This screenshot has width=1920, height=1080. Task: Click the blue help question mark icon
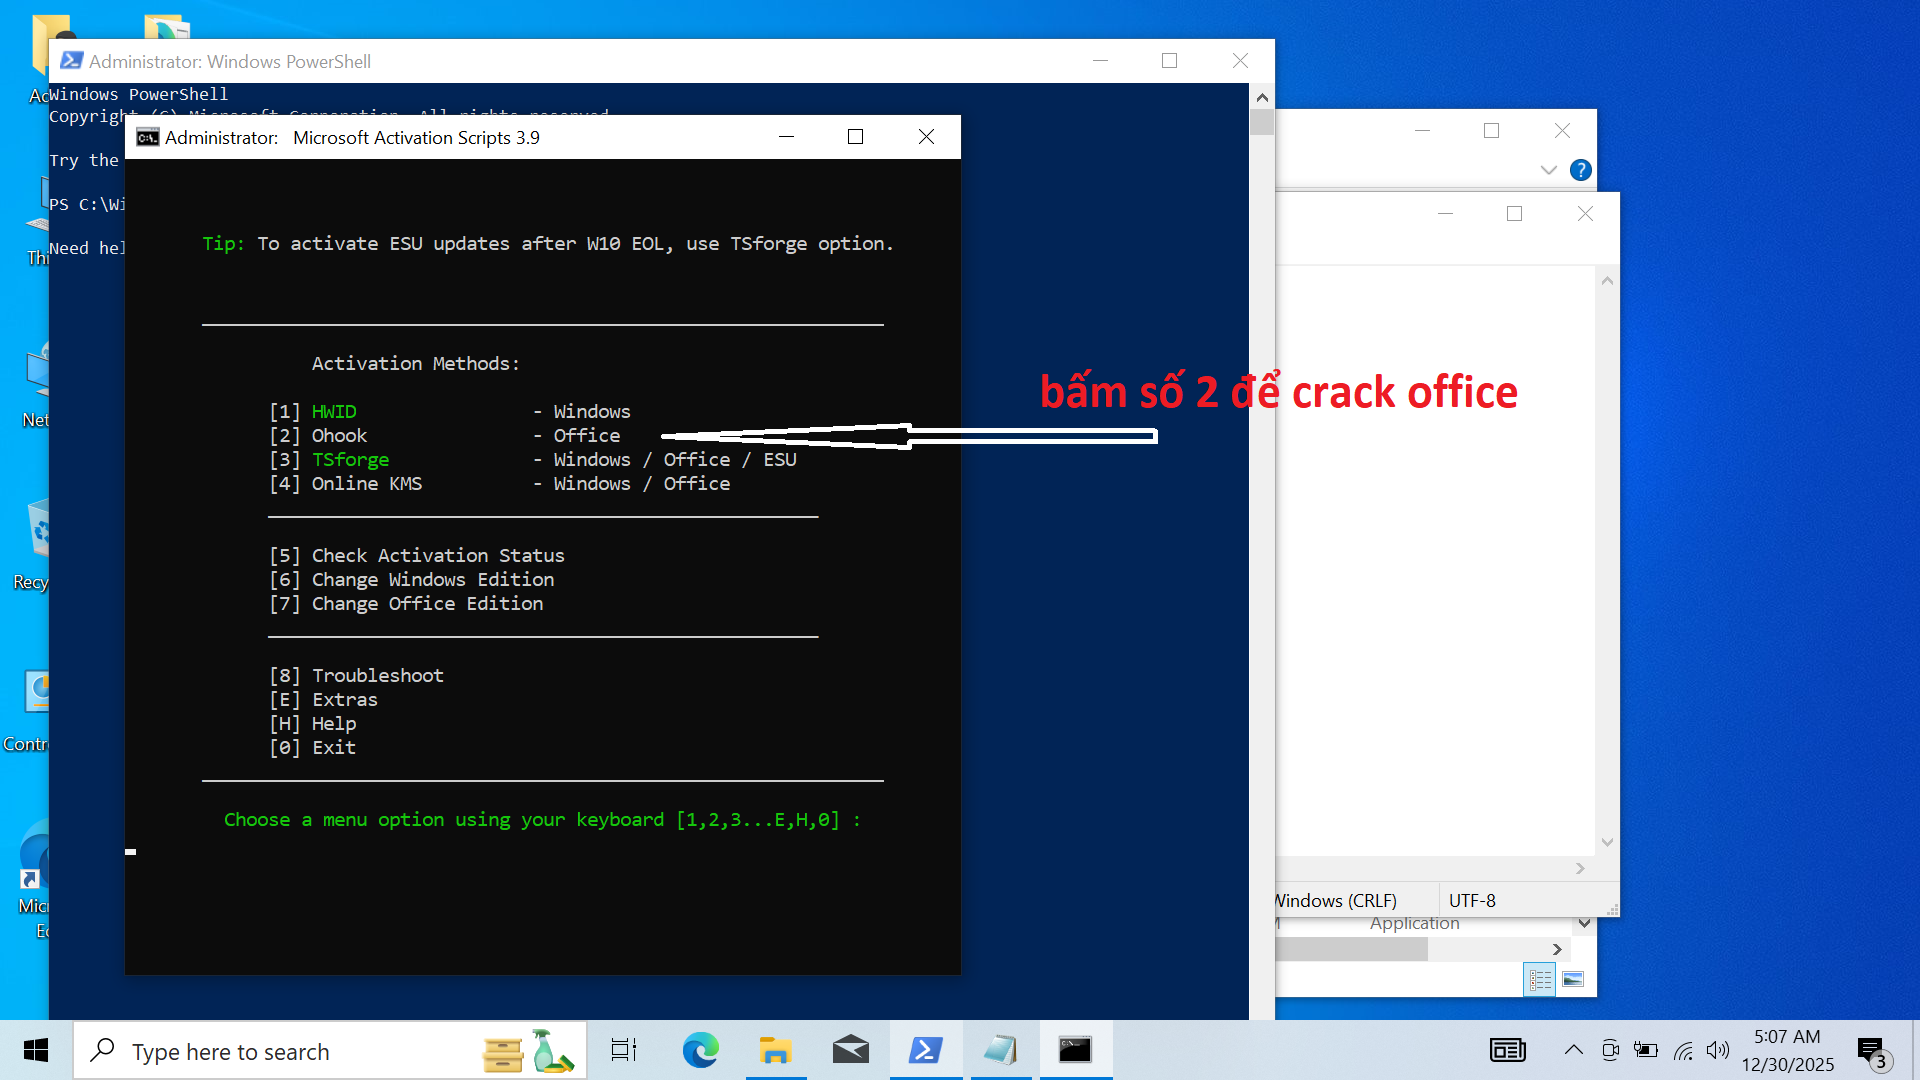(1580, 170)
